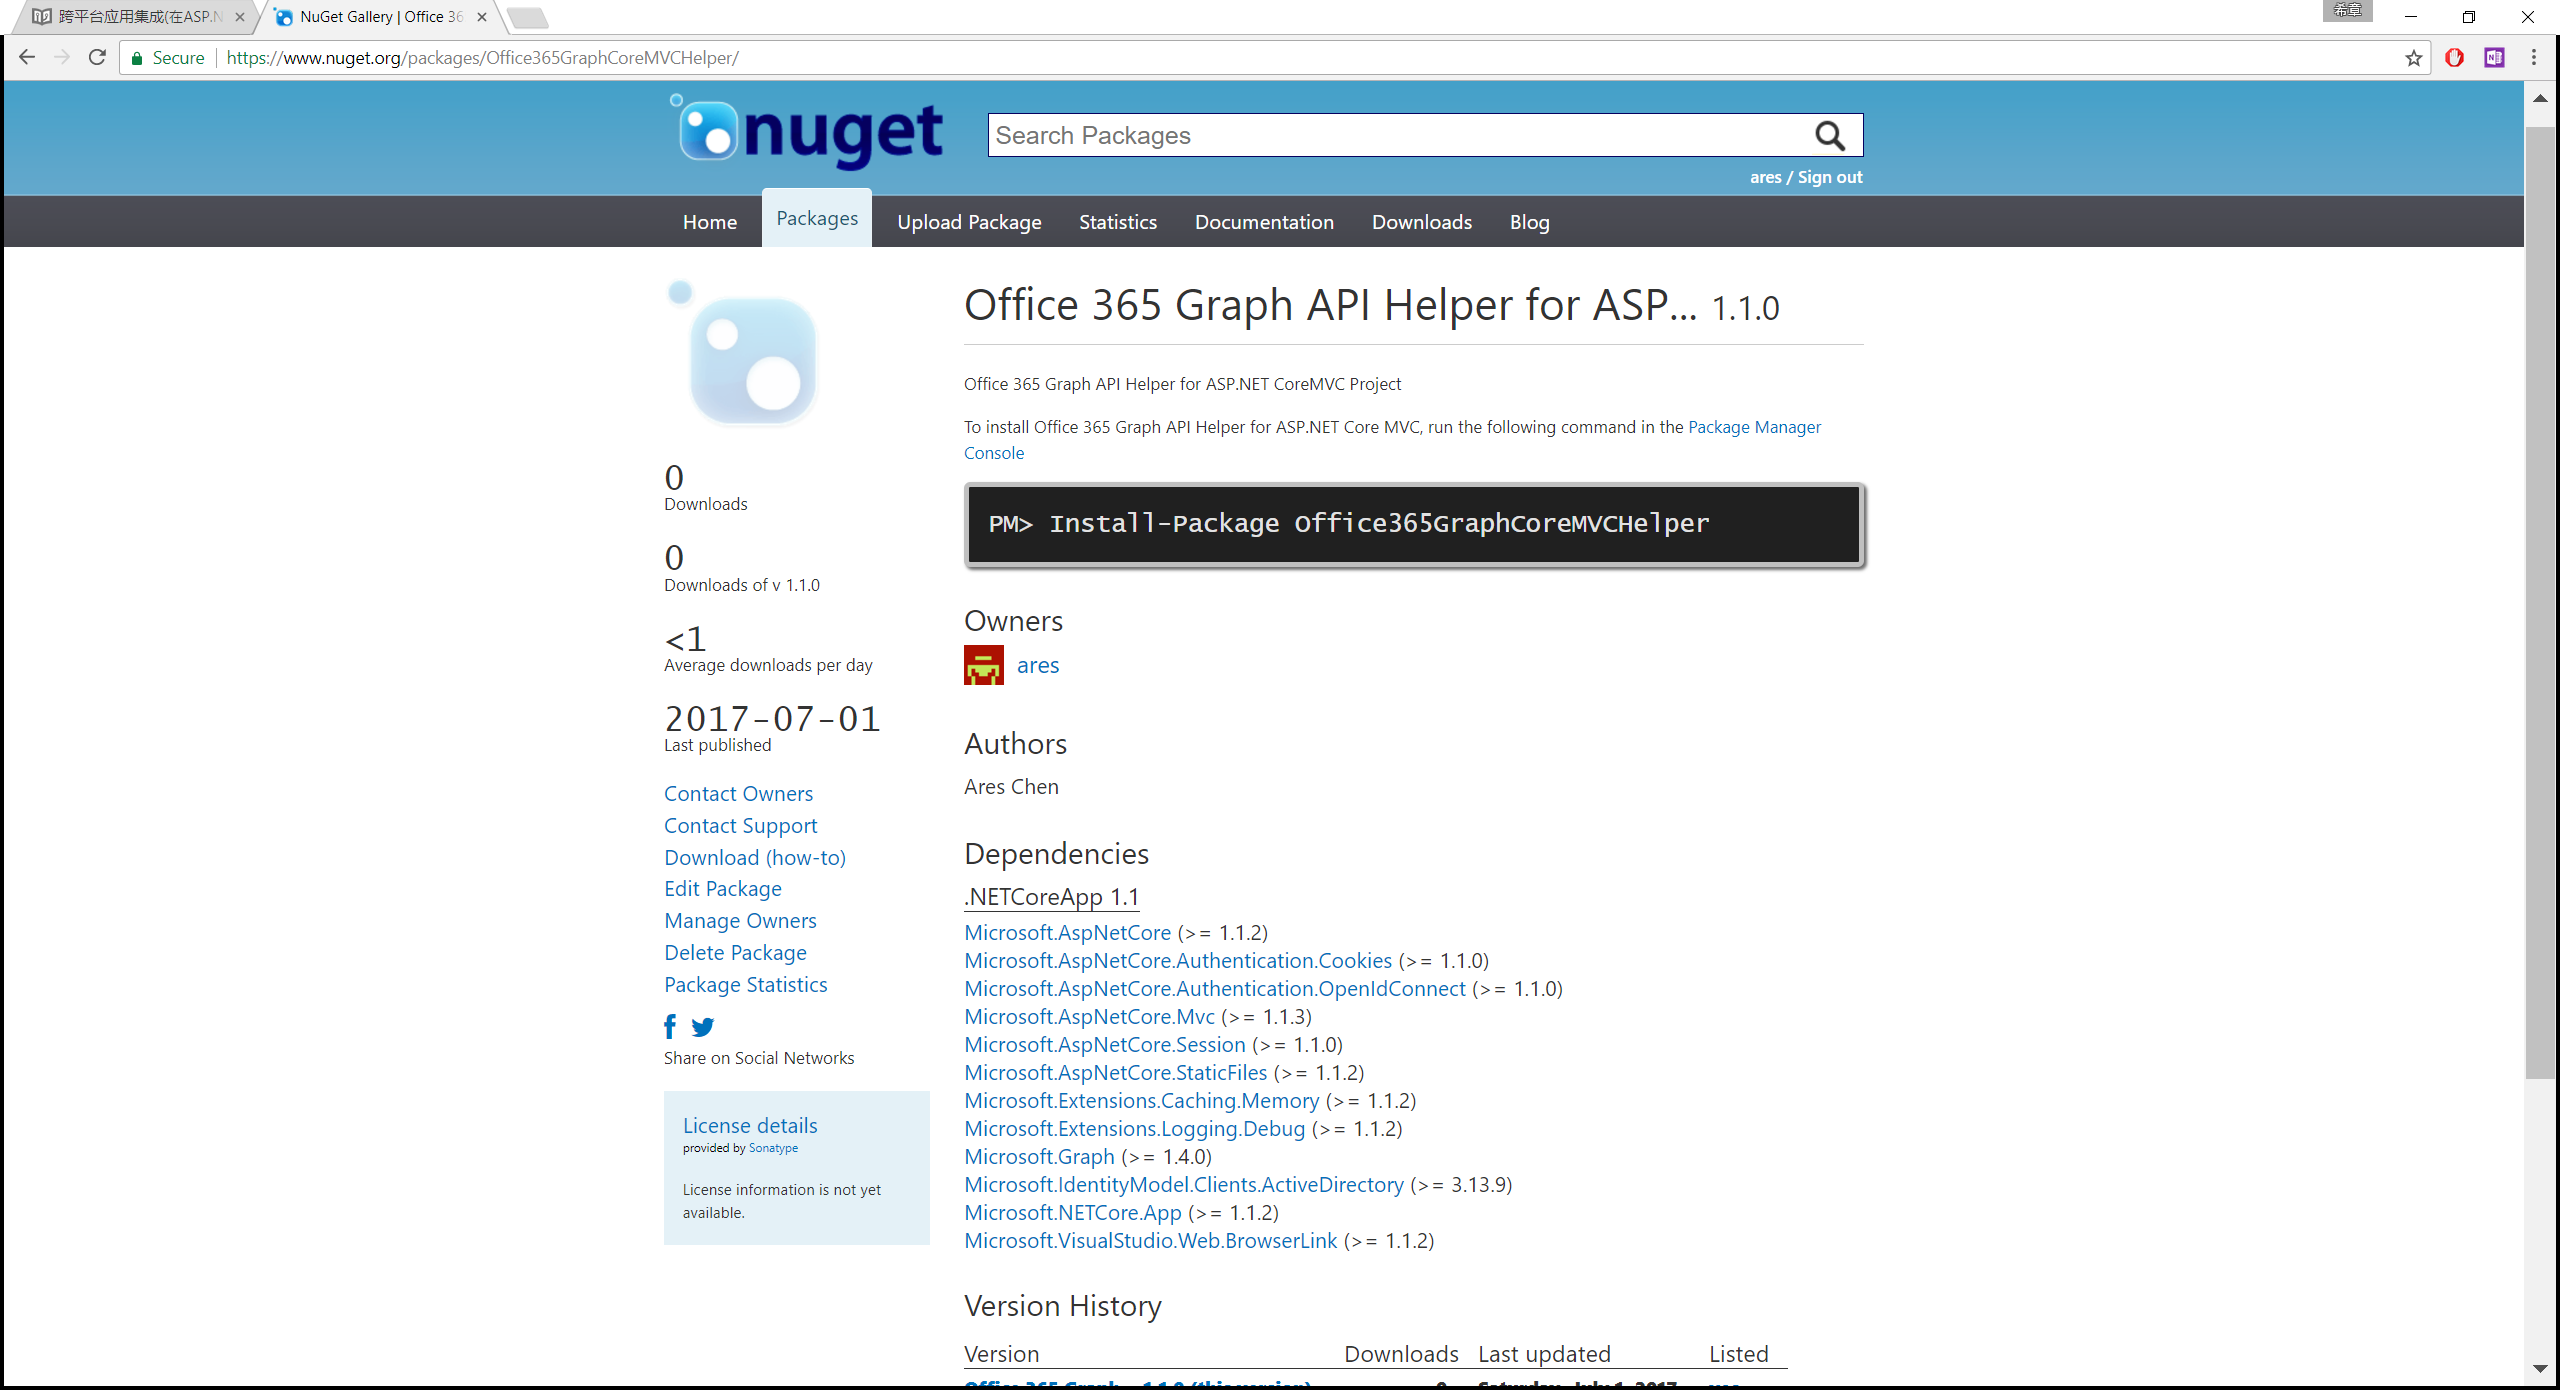The image size is (2560, 1390).
Task: Click the Packages tab in navigation
Action: pos(815,221)
